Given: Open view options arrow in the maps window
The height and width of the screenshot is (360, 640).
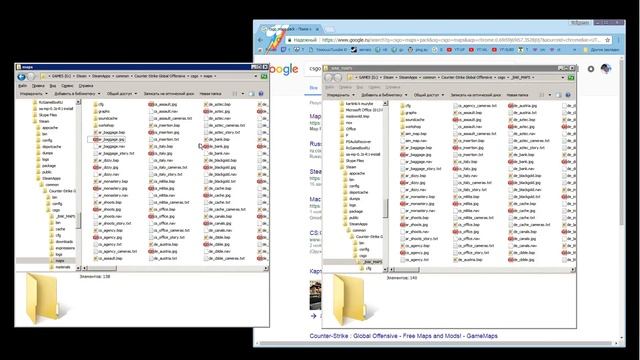Looking at the screenshot, I should [x=242, y=94].
